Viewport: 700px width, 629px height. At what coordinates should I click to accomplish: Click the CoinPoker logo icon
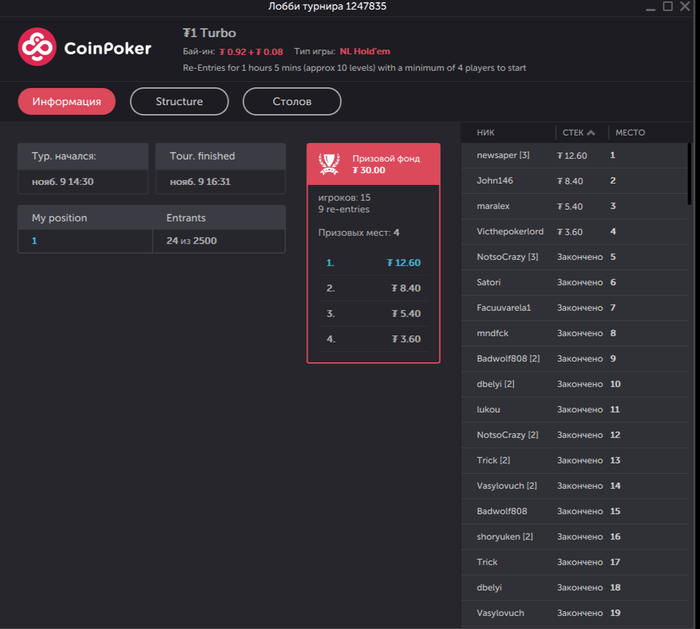(x=37, y=47)
